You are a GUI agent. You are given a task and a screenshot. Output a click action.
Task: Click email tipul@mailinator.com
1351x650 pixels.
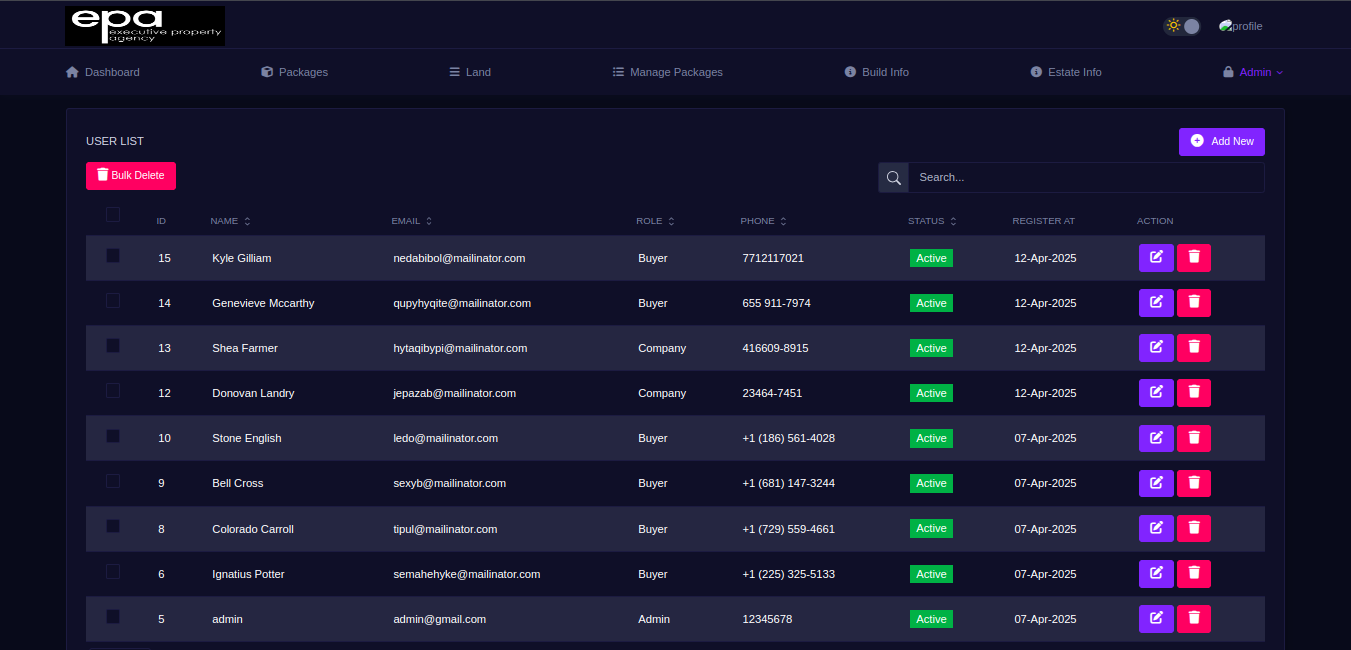pos(445,529)
